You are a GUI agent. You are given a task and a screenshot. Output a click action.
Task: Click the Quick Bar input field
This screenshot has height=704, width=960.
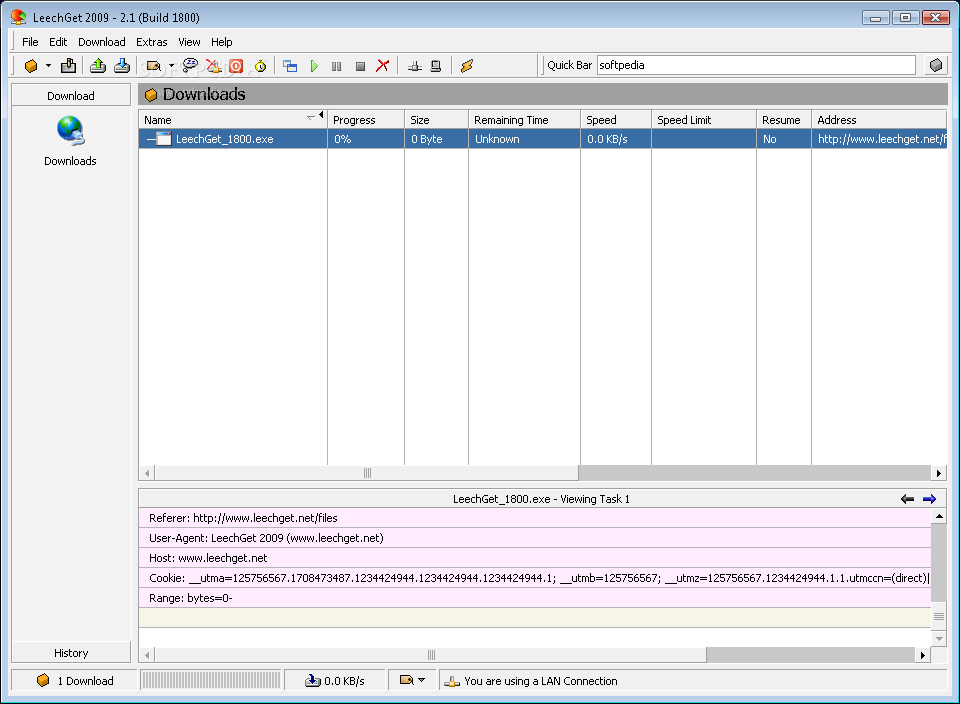point(756,66)
